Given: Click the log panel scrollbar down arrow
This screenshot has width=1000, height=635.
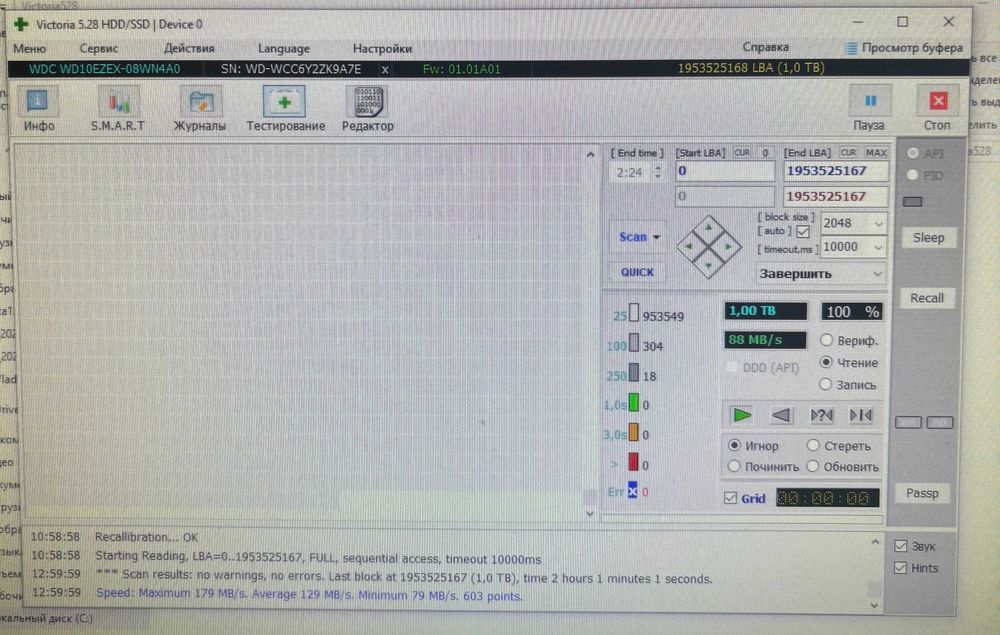Looking at the screenshot, I should tap(874, 605).
